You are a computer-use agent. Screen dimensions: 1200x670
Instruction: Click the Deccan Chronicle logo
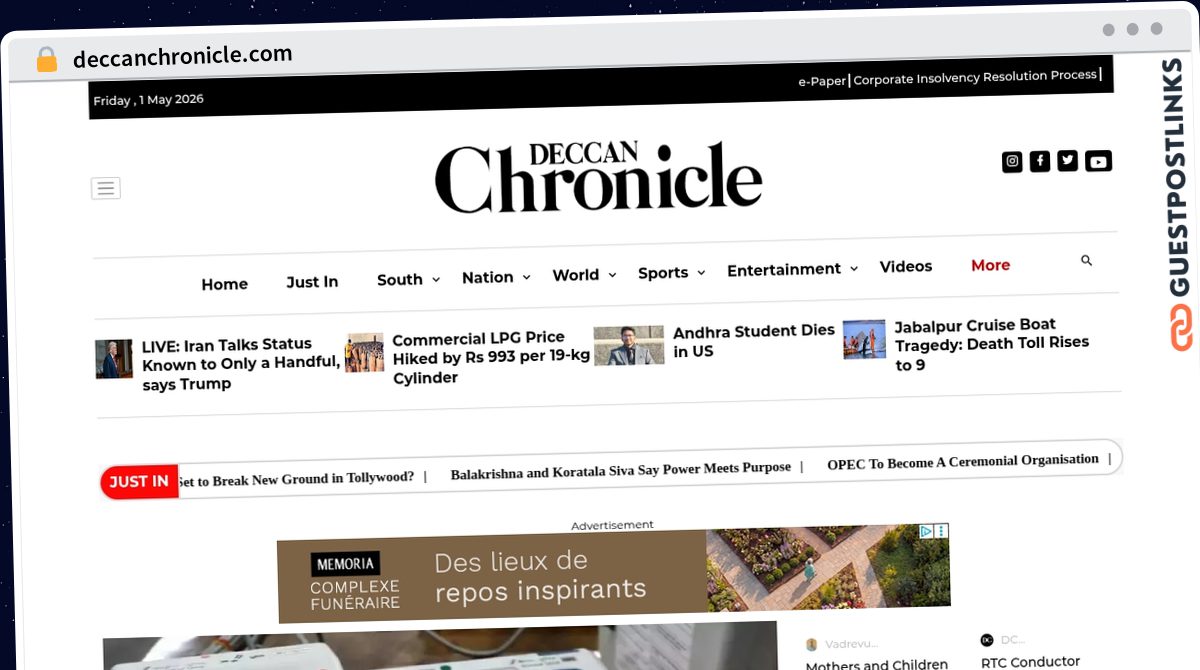598,177
